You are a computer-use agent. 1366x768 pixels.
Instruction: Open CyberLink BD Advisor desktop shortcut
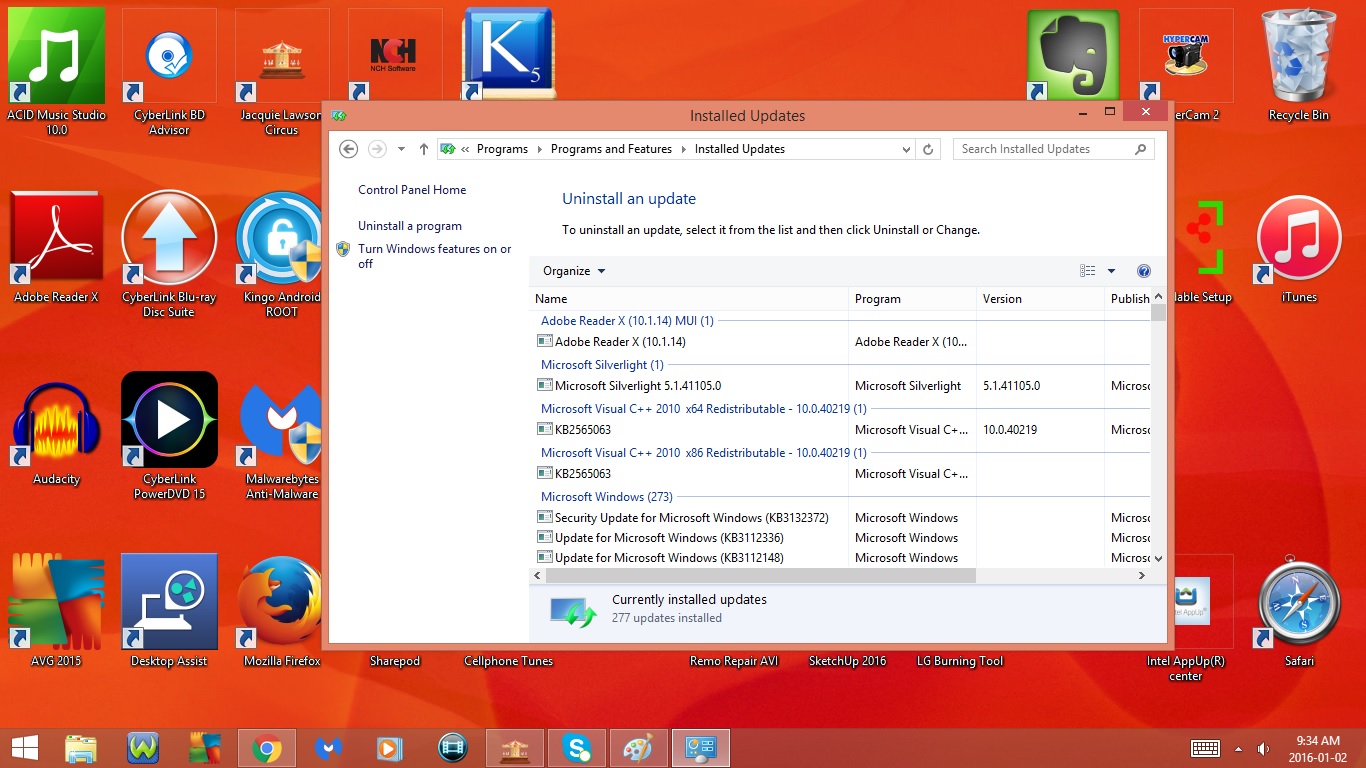pos(169,70)
